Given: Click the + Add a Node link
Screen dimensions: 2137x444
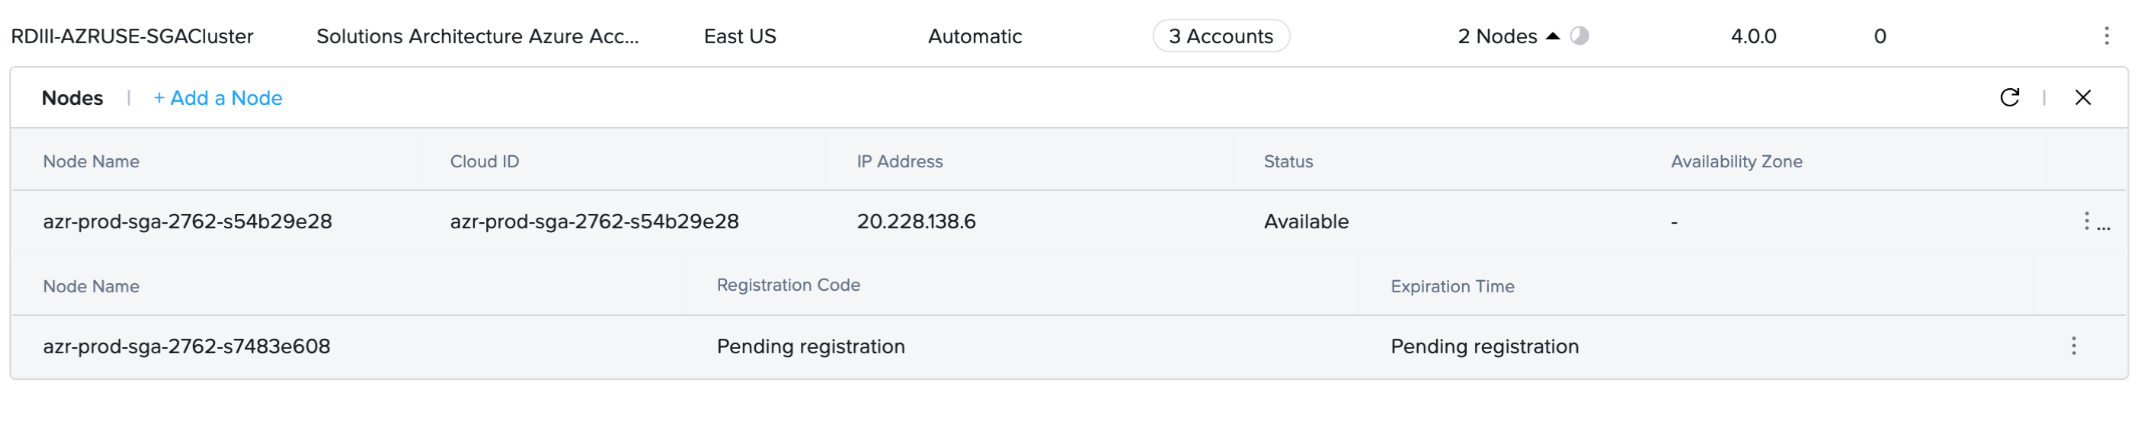Looking at the screenshot, I should (217, 98).
